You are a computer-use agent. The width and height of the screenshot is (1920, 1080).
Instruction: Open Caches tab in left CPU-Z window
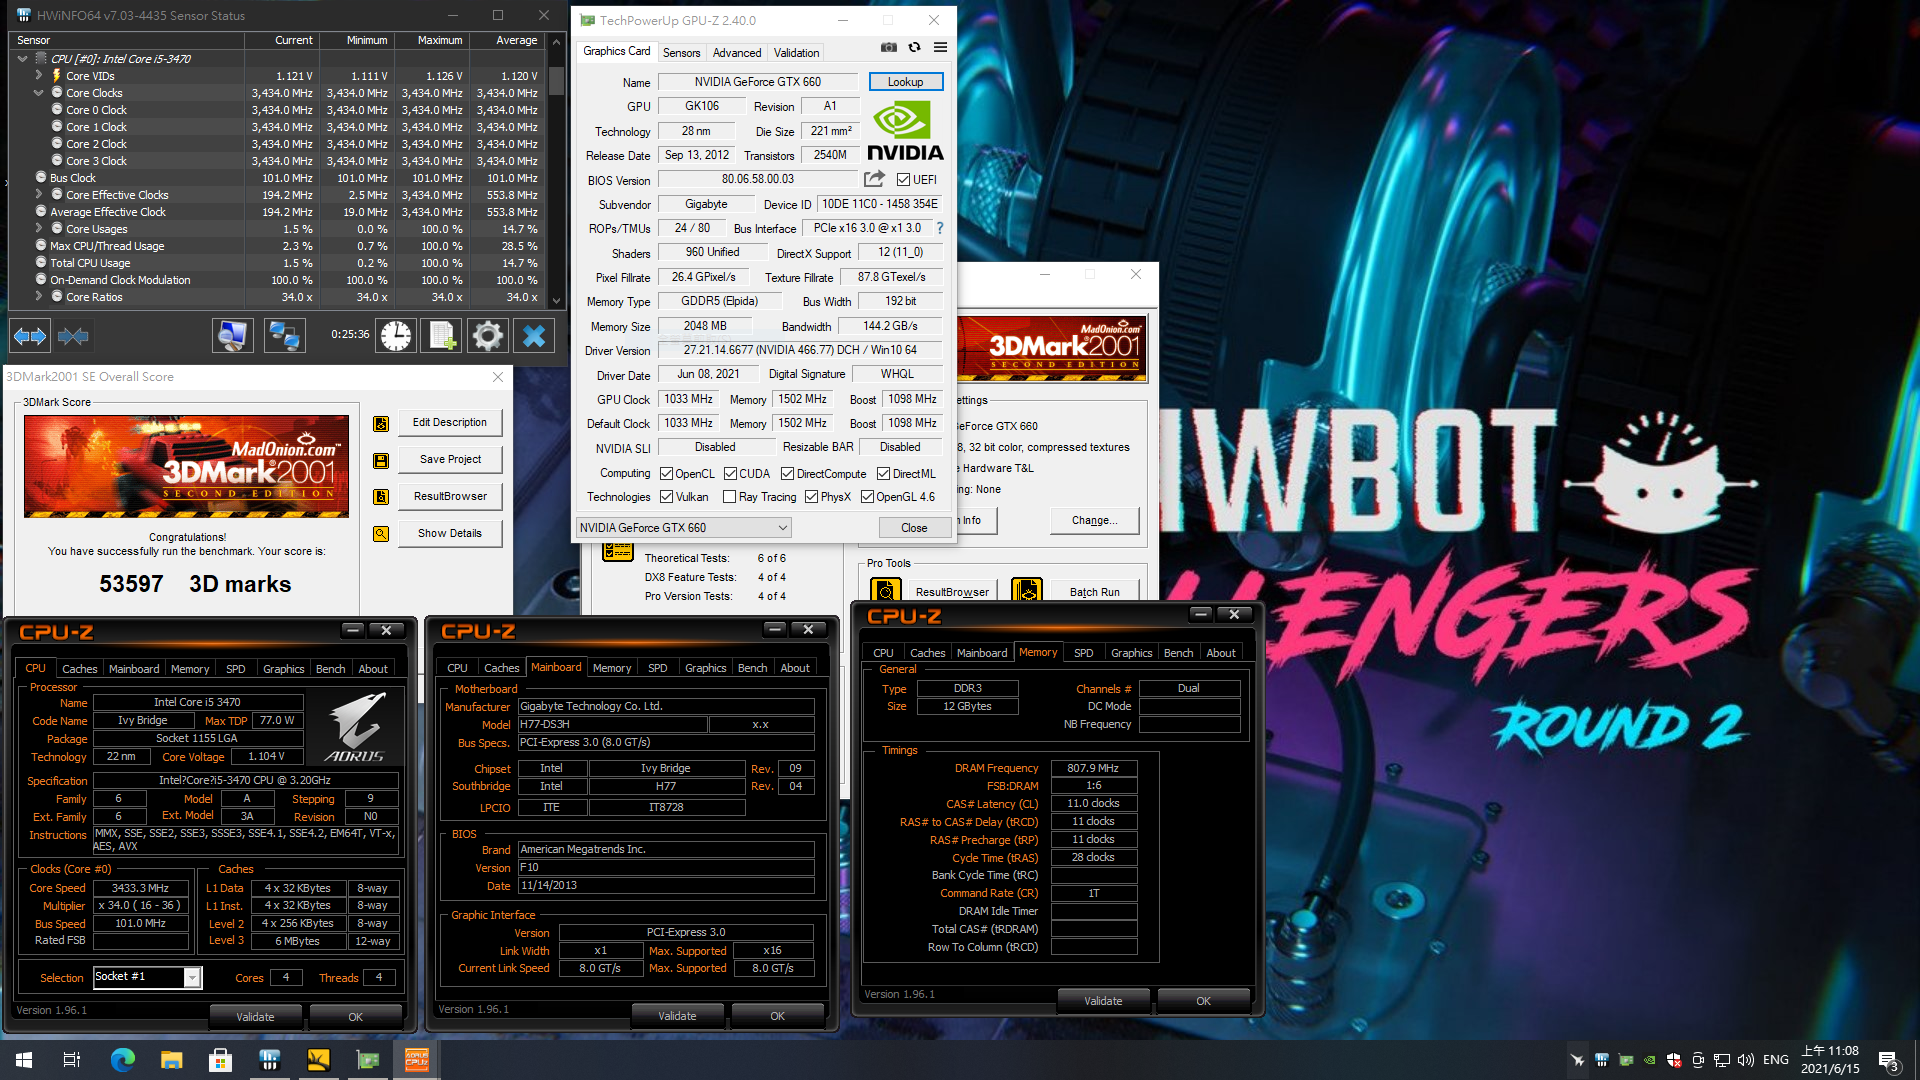click(x=80, y=669)
